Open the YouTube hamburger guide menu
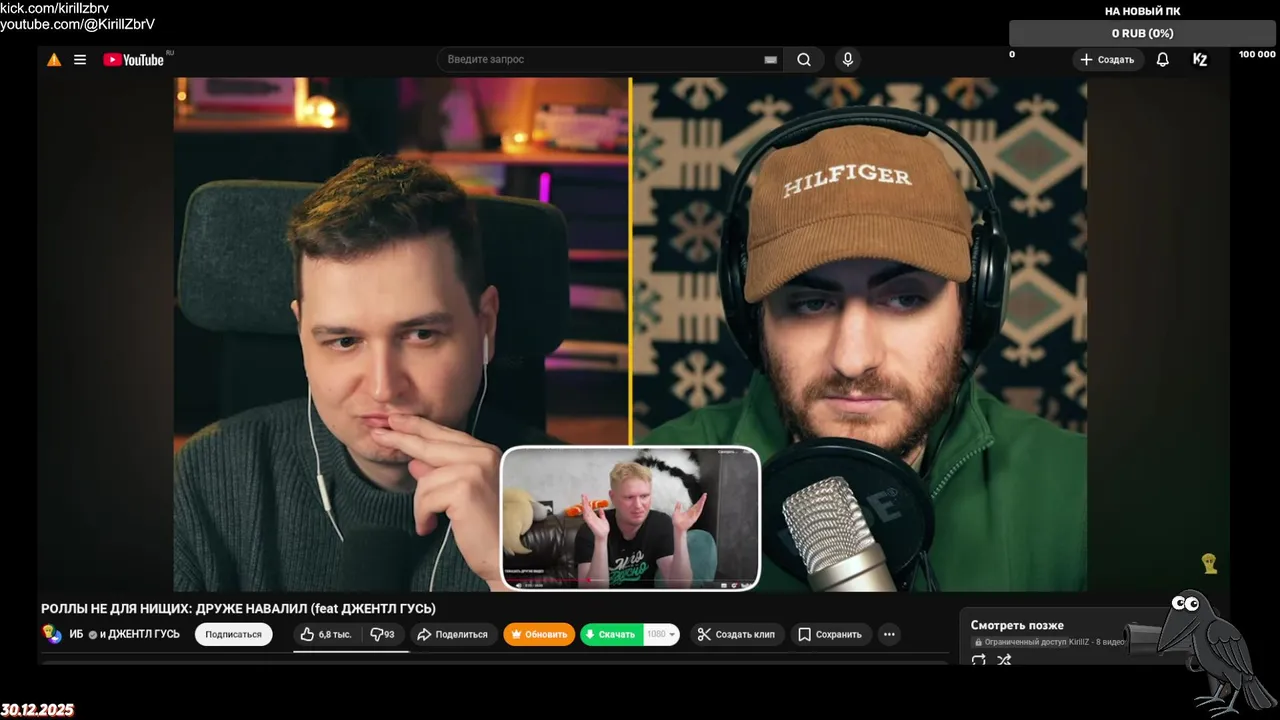Screen dimensions: 1280x720 coord(80,60)
